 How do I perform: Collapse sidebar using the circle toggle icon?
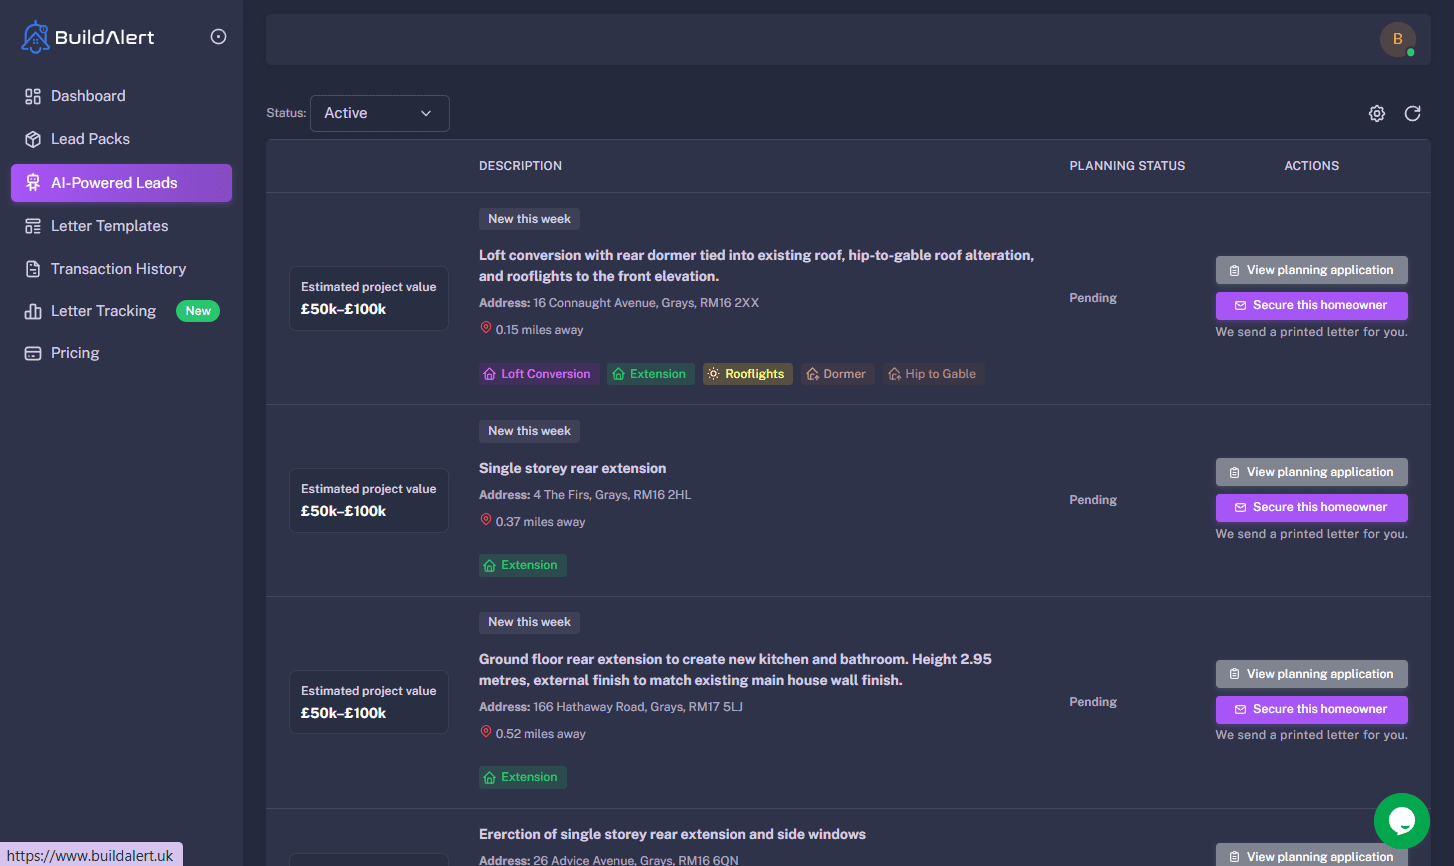(218, 37)
